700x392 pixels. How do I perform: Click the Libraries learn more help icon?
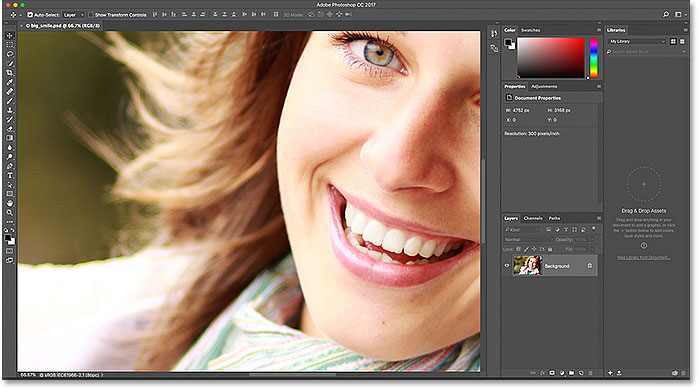click(644, 246)
